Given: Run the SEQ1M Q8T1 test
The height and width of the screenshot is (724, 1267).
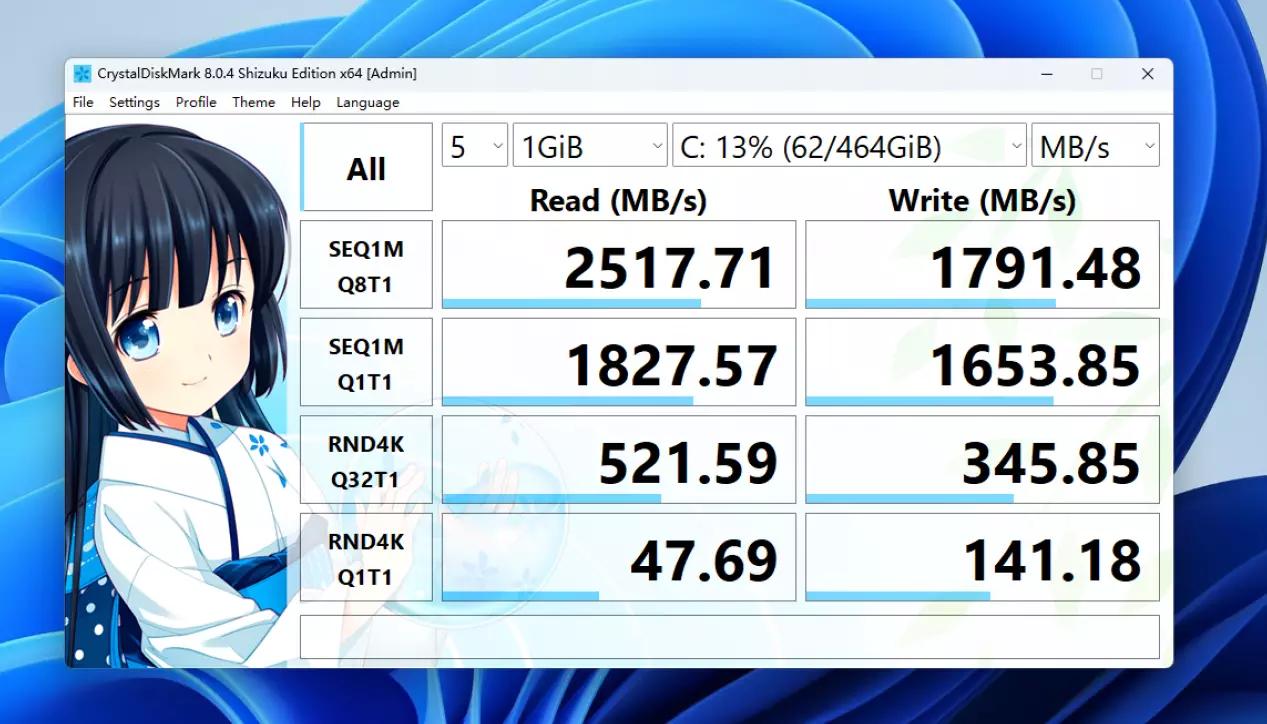Looking at the screenshot, I should pyautogui.click(x=366, y=265).
